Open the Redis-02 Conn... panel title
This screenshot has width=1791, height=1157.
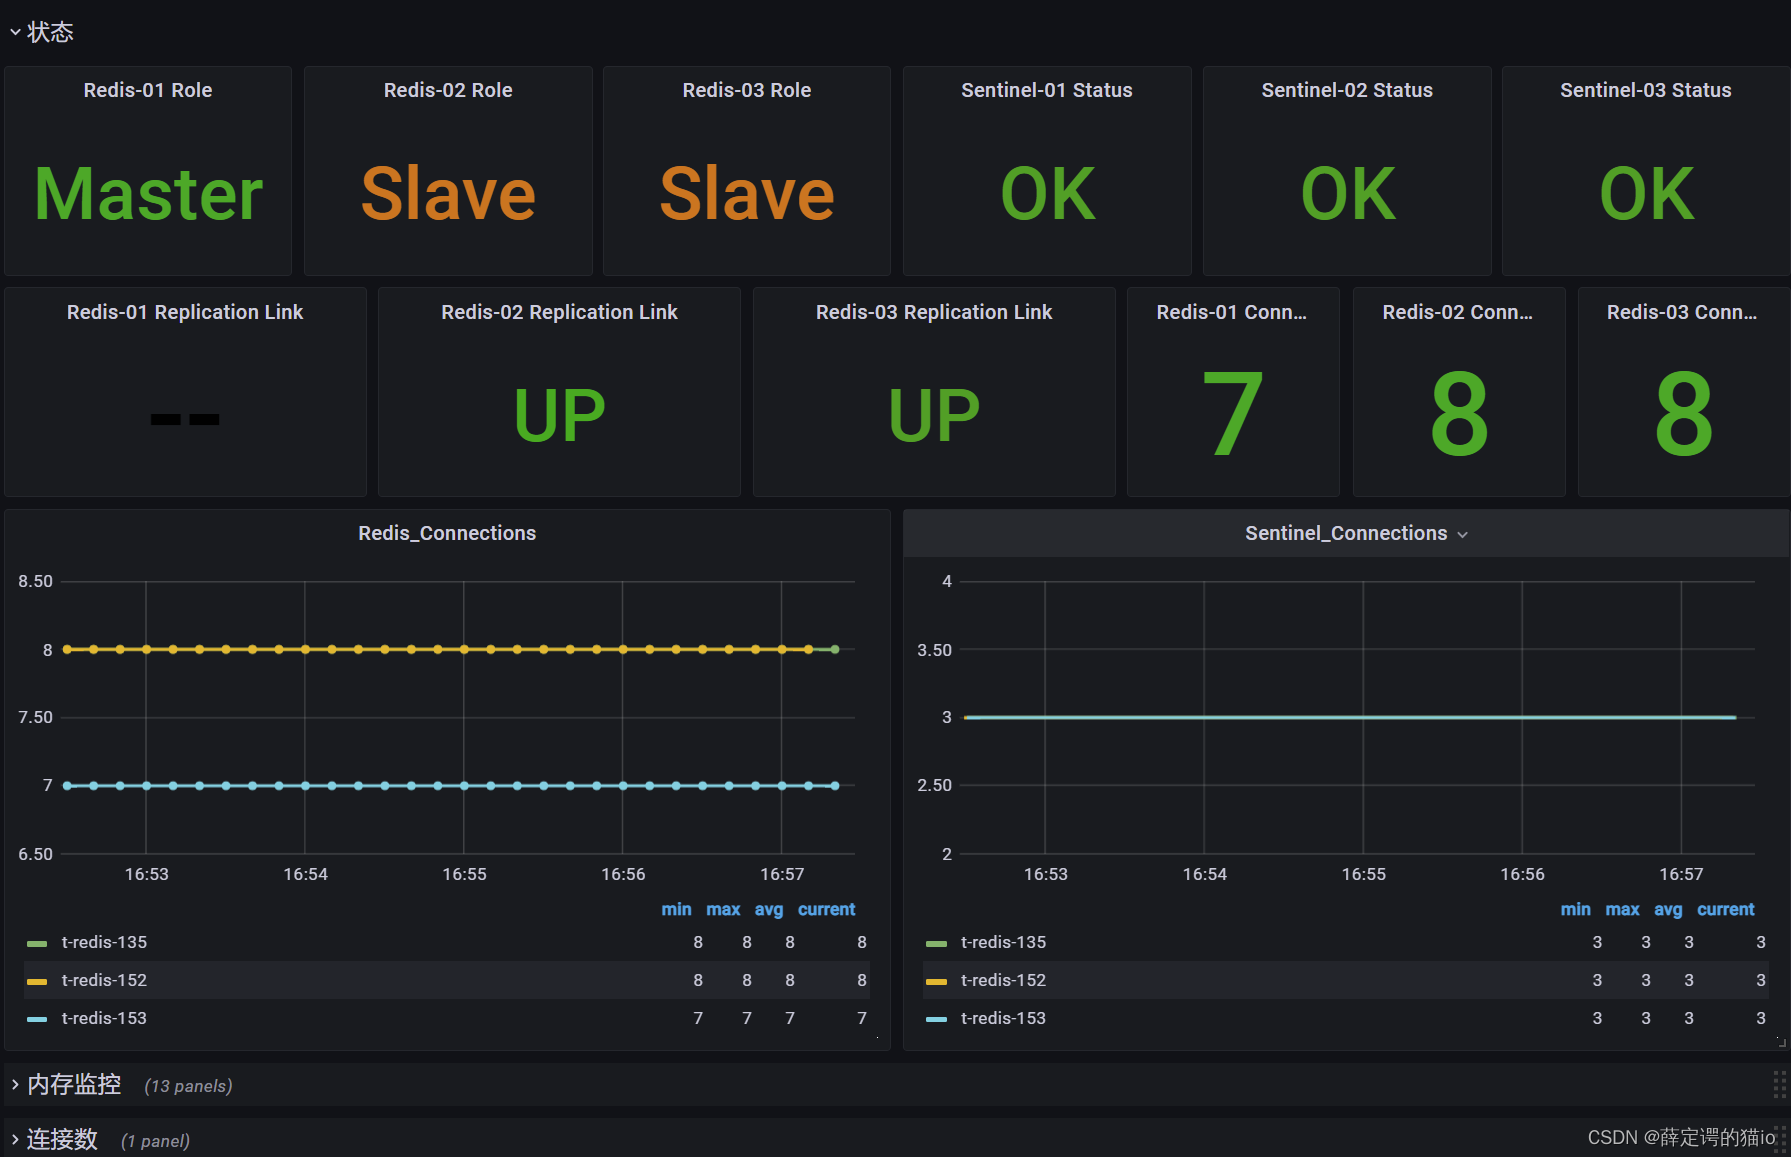[1458, 312]
